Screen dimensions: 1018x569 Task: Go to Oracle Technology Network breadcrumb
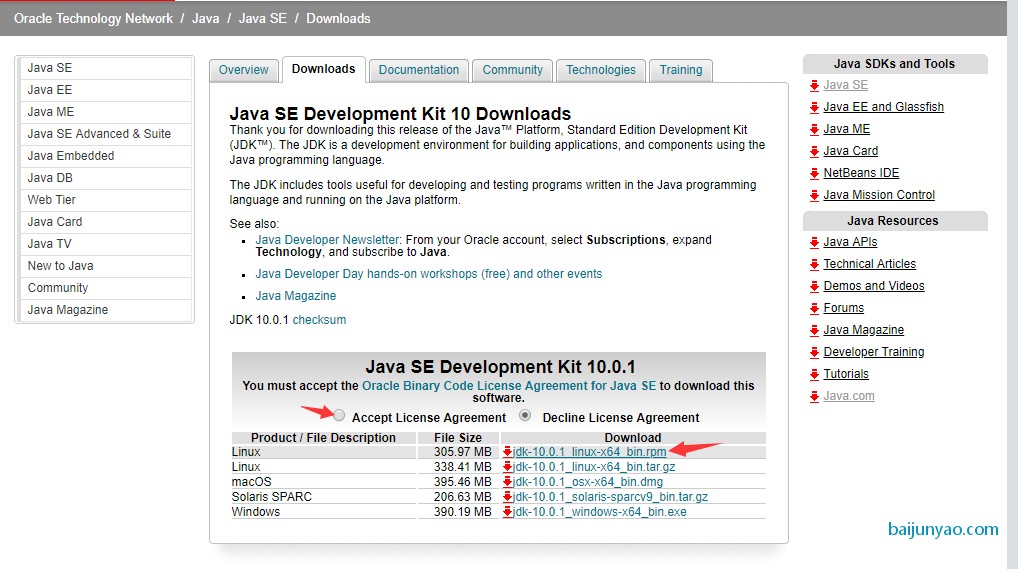[x=93, y=19]
